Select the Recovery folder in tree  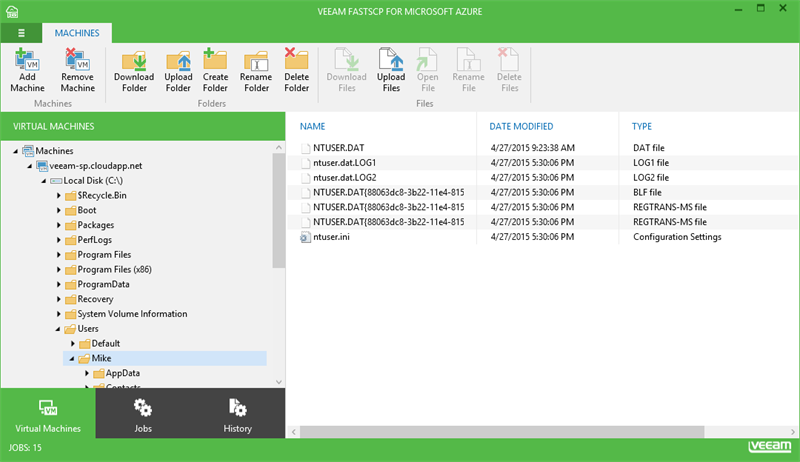click(95, 299)
